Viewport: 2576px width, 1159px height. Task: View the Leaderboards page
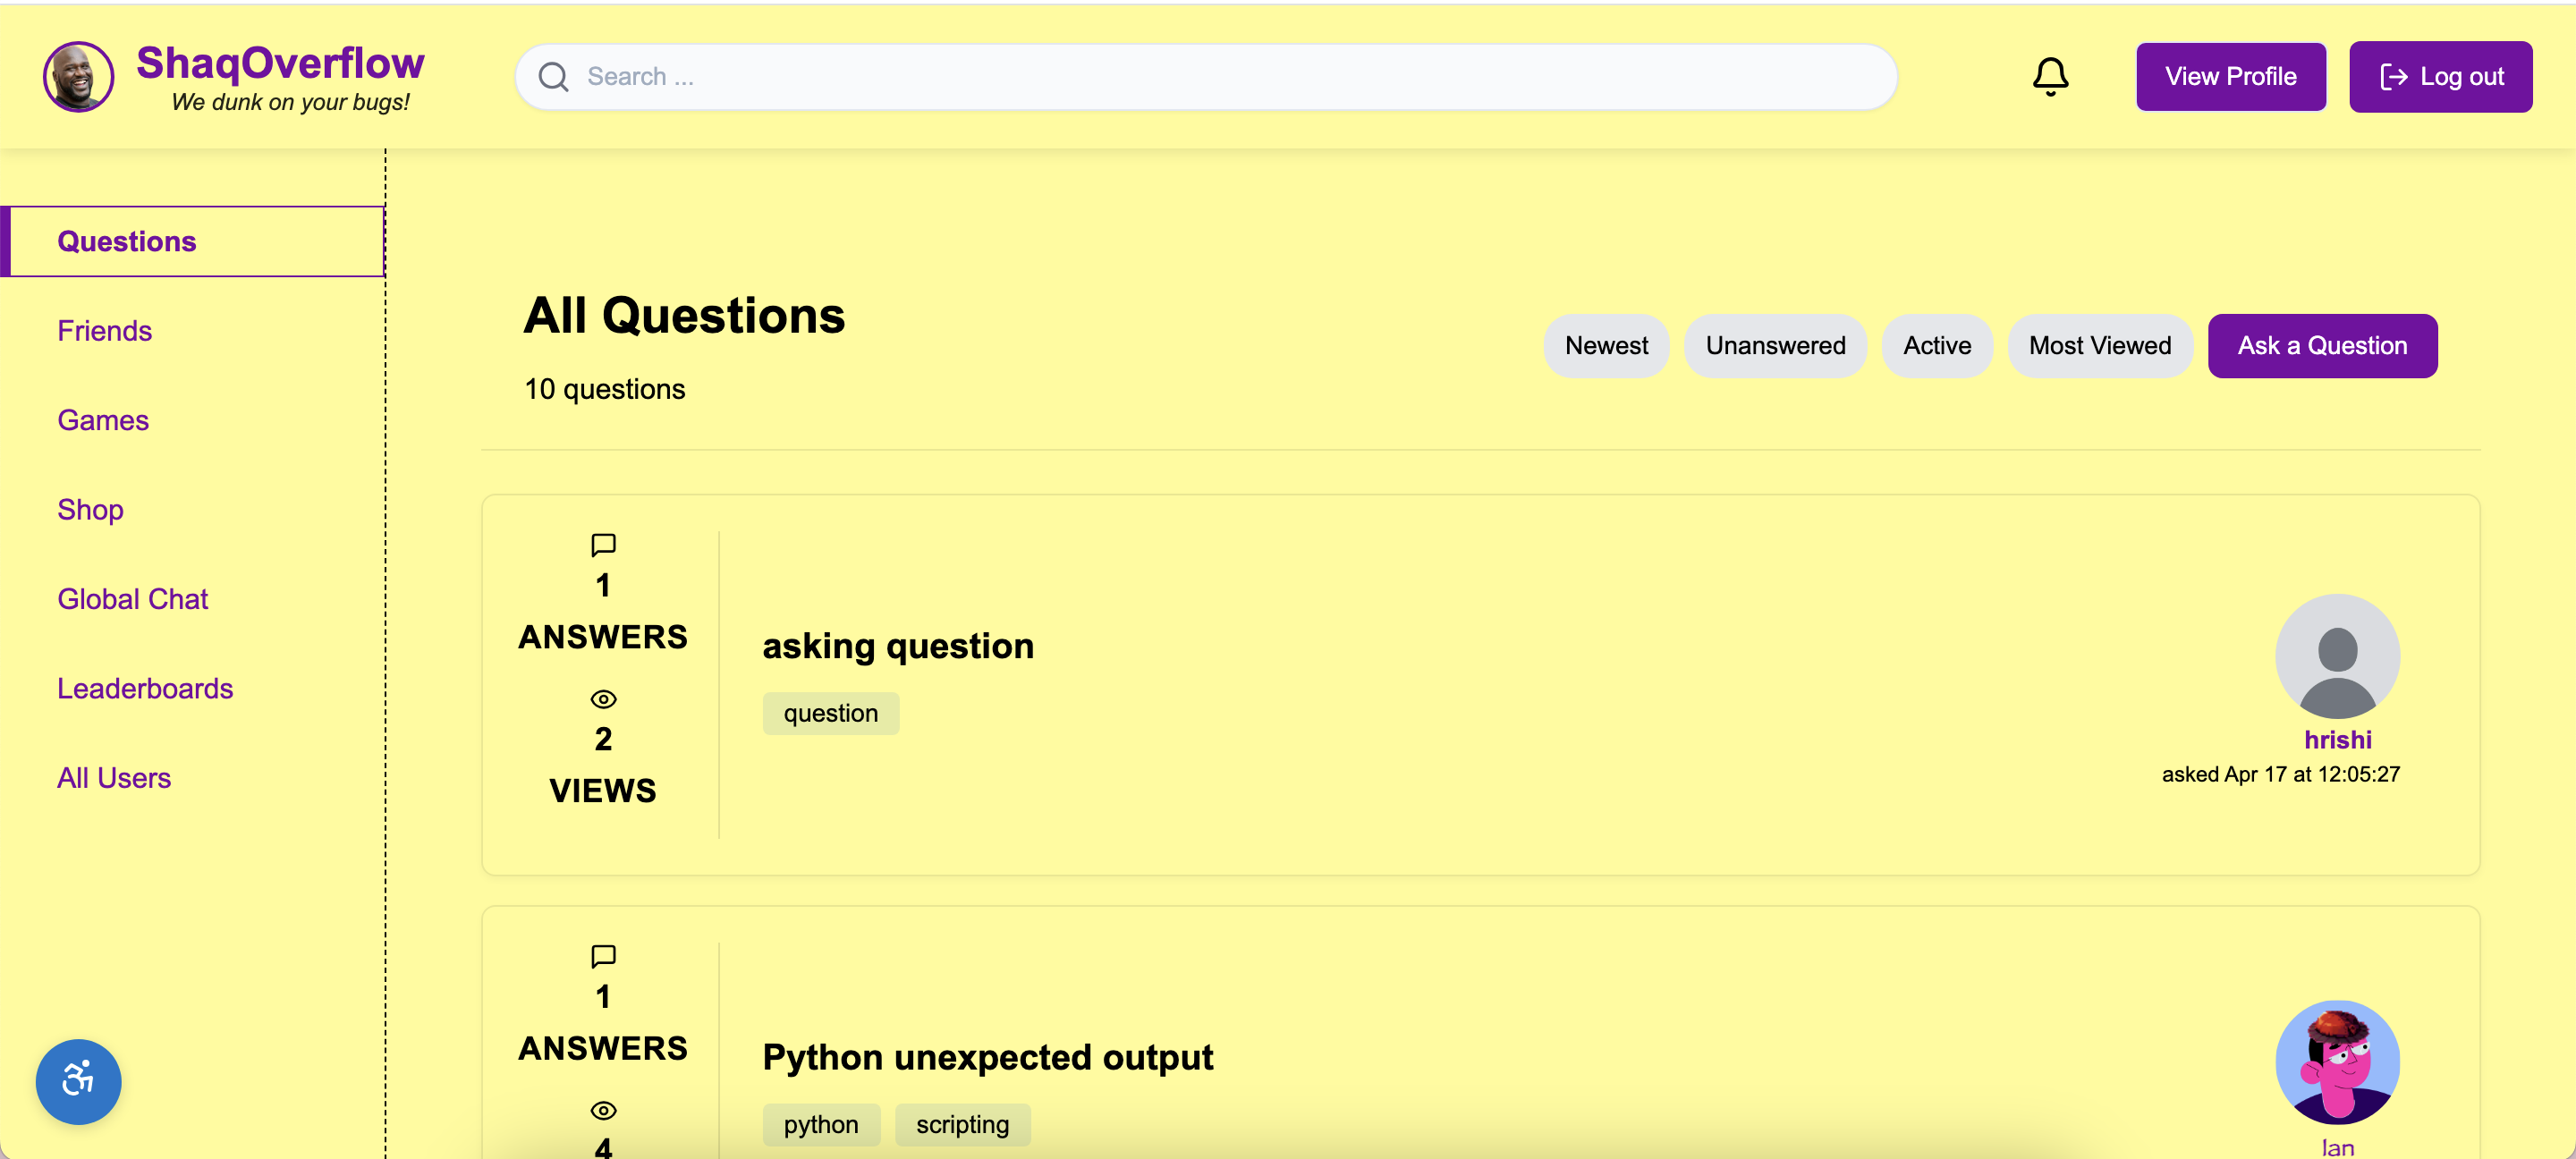point(145,688)
